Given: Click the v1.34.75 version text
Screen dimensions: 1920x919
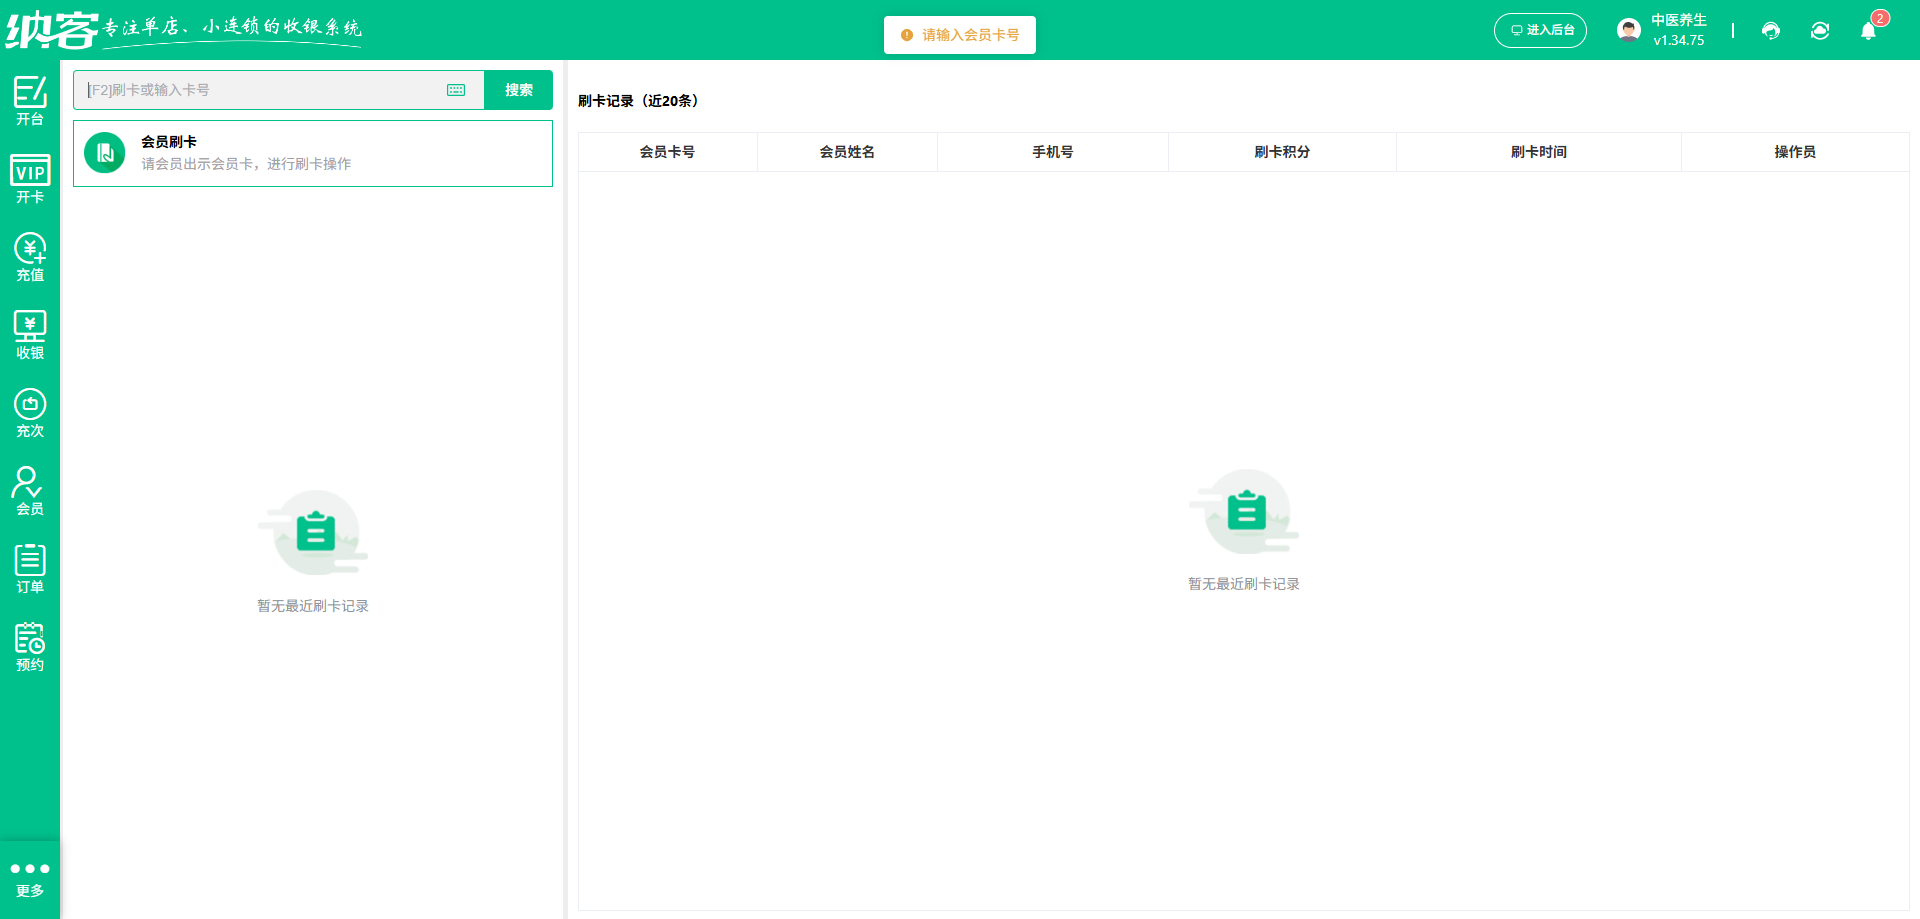Looking at the screenshot, I should coord(1679,41).
